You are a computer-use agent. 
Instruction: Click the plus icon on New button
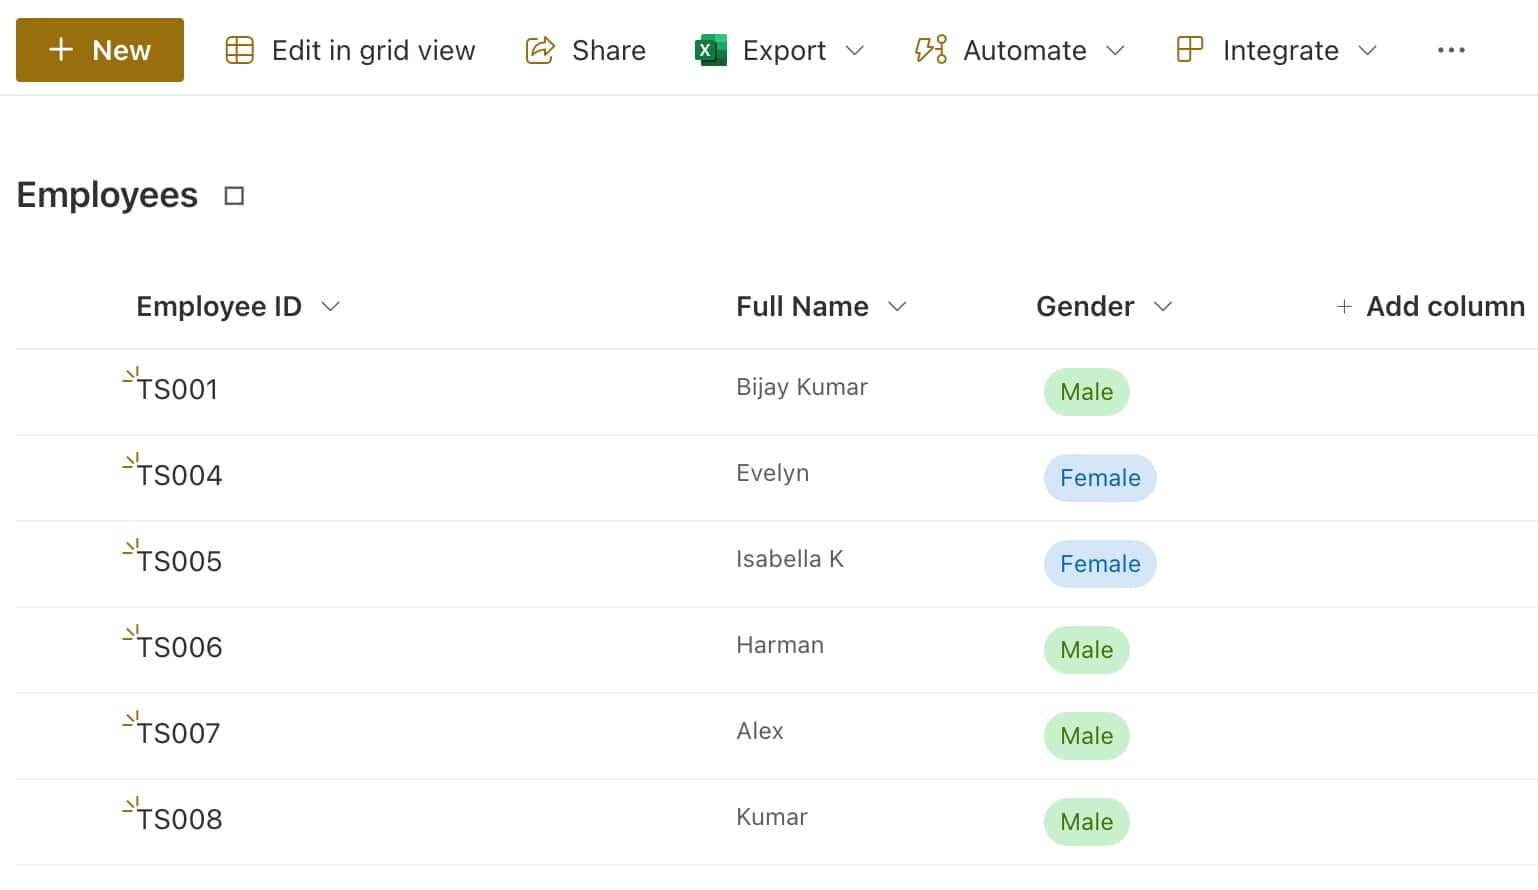[62, 50]
